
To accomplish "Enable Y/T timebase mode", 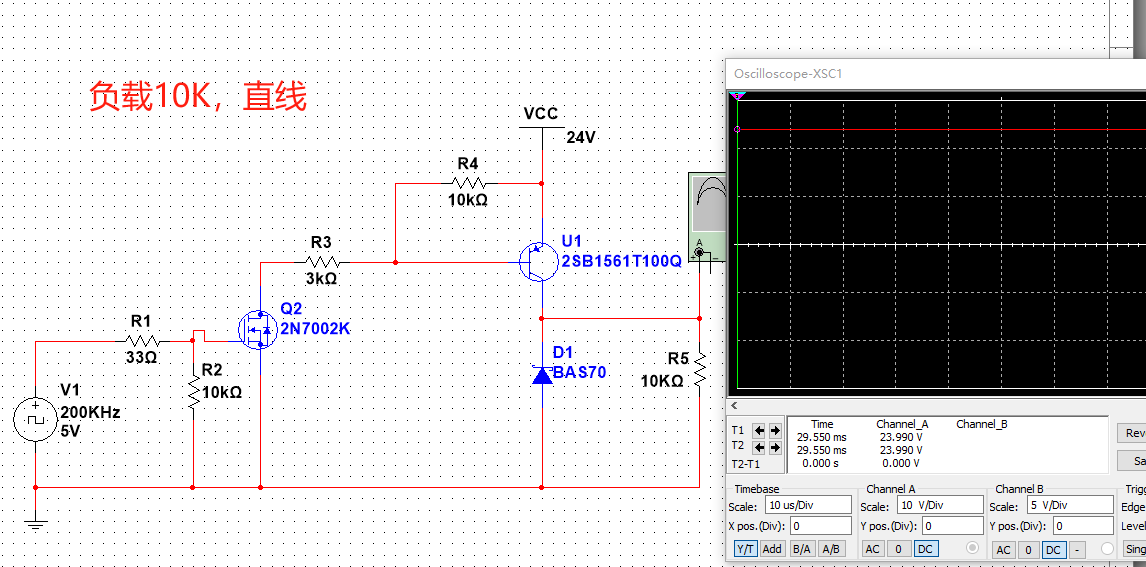I will pyautogui.click(x=745, y=549).
